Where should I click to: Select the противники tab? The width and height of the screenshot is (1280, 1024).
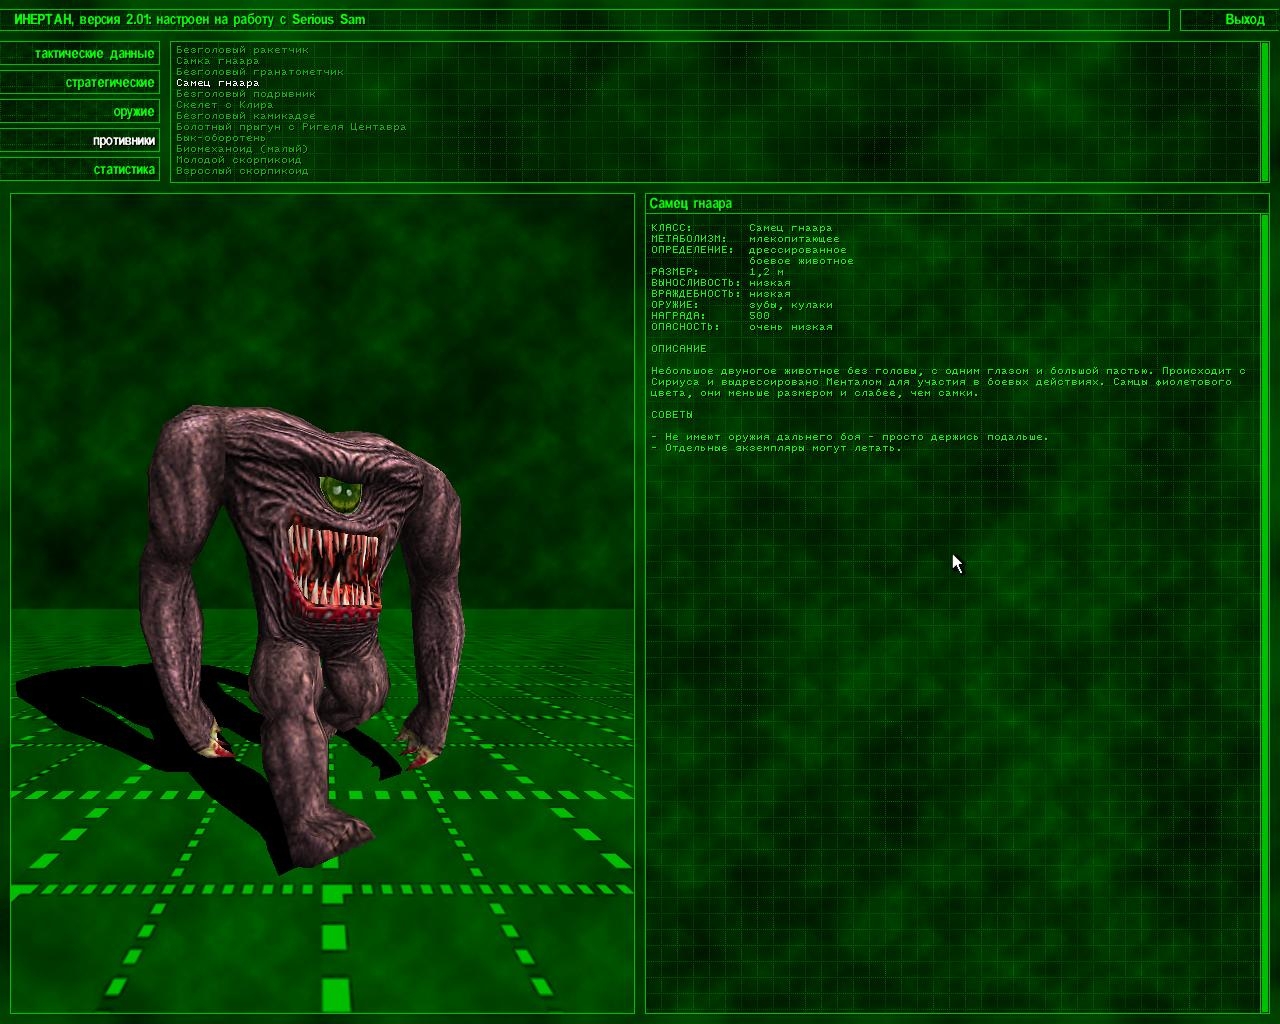coord(80,140)
